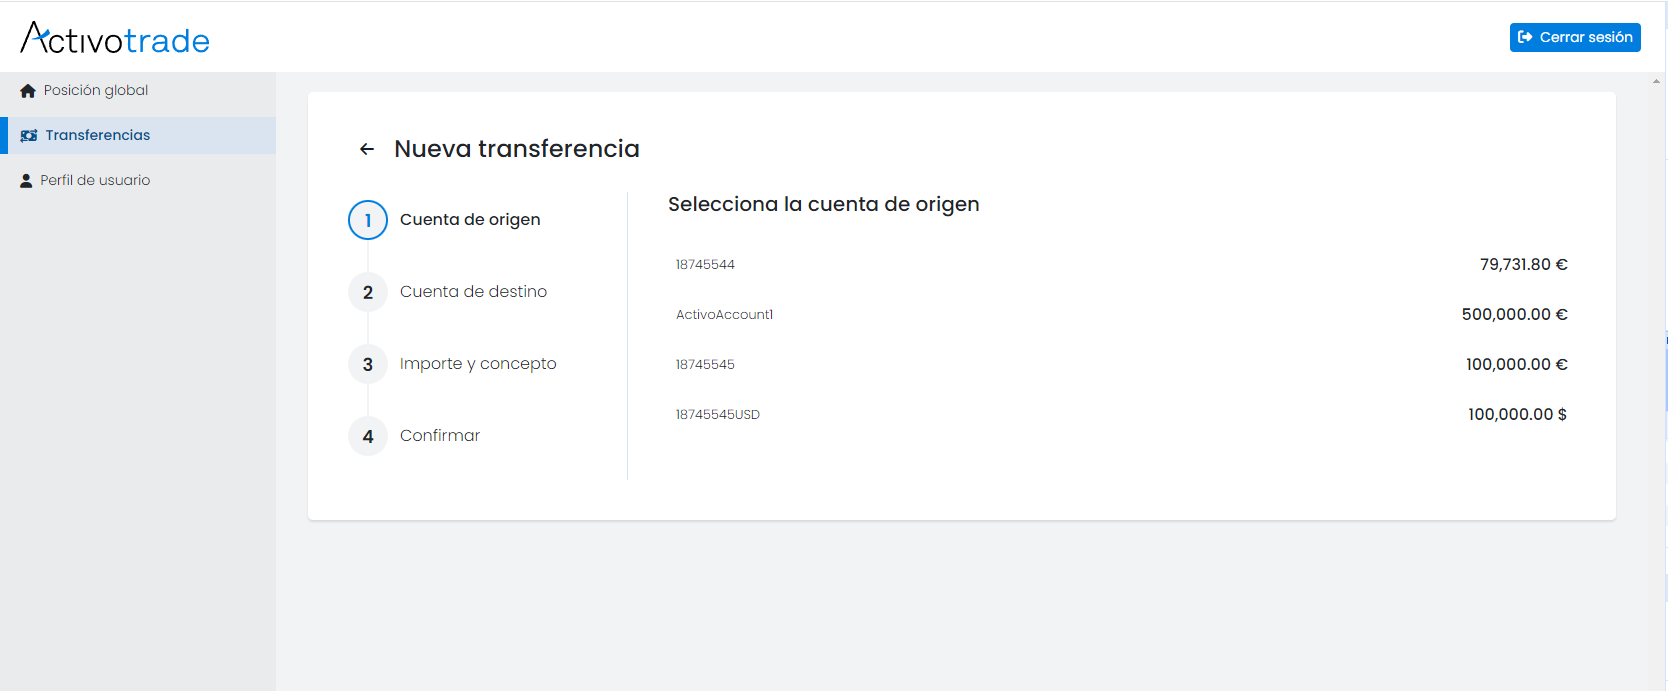
Task: Click the 100,000.00 € balance
Action: [1516, 364]
